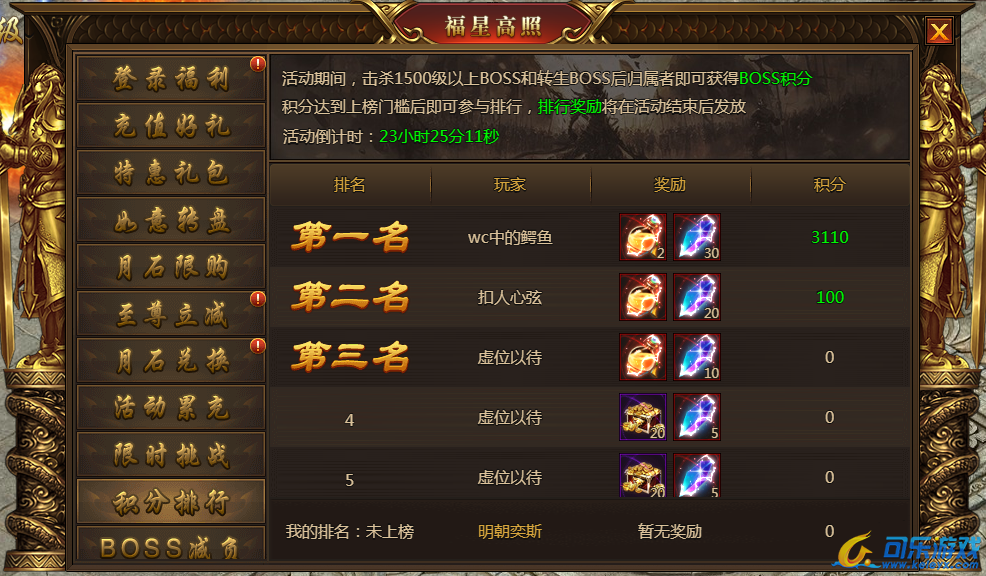Image resolution: width=986 pixels, height=576 pixels.
Task: Switch to the 充值好礼 tab
Action: [170, 125]
